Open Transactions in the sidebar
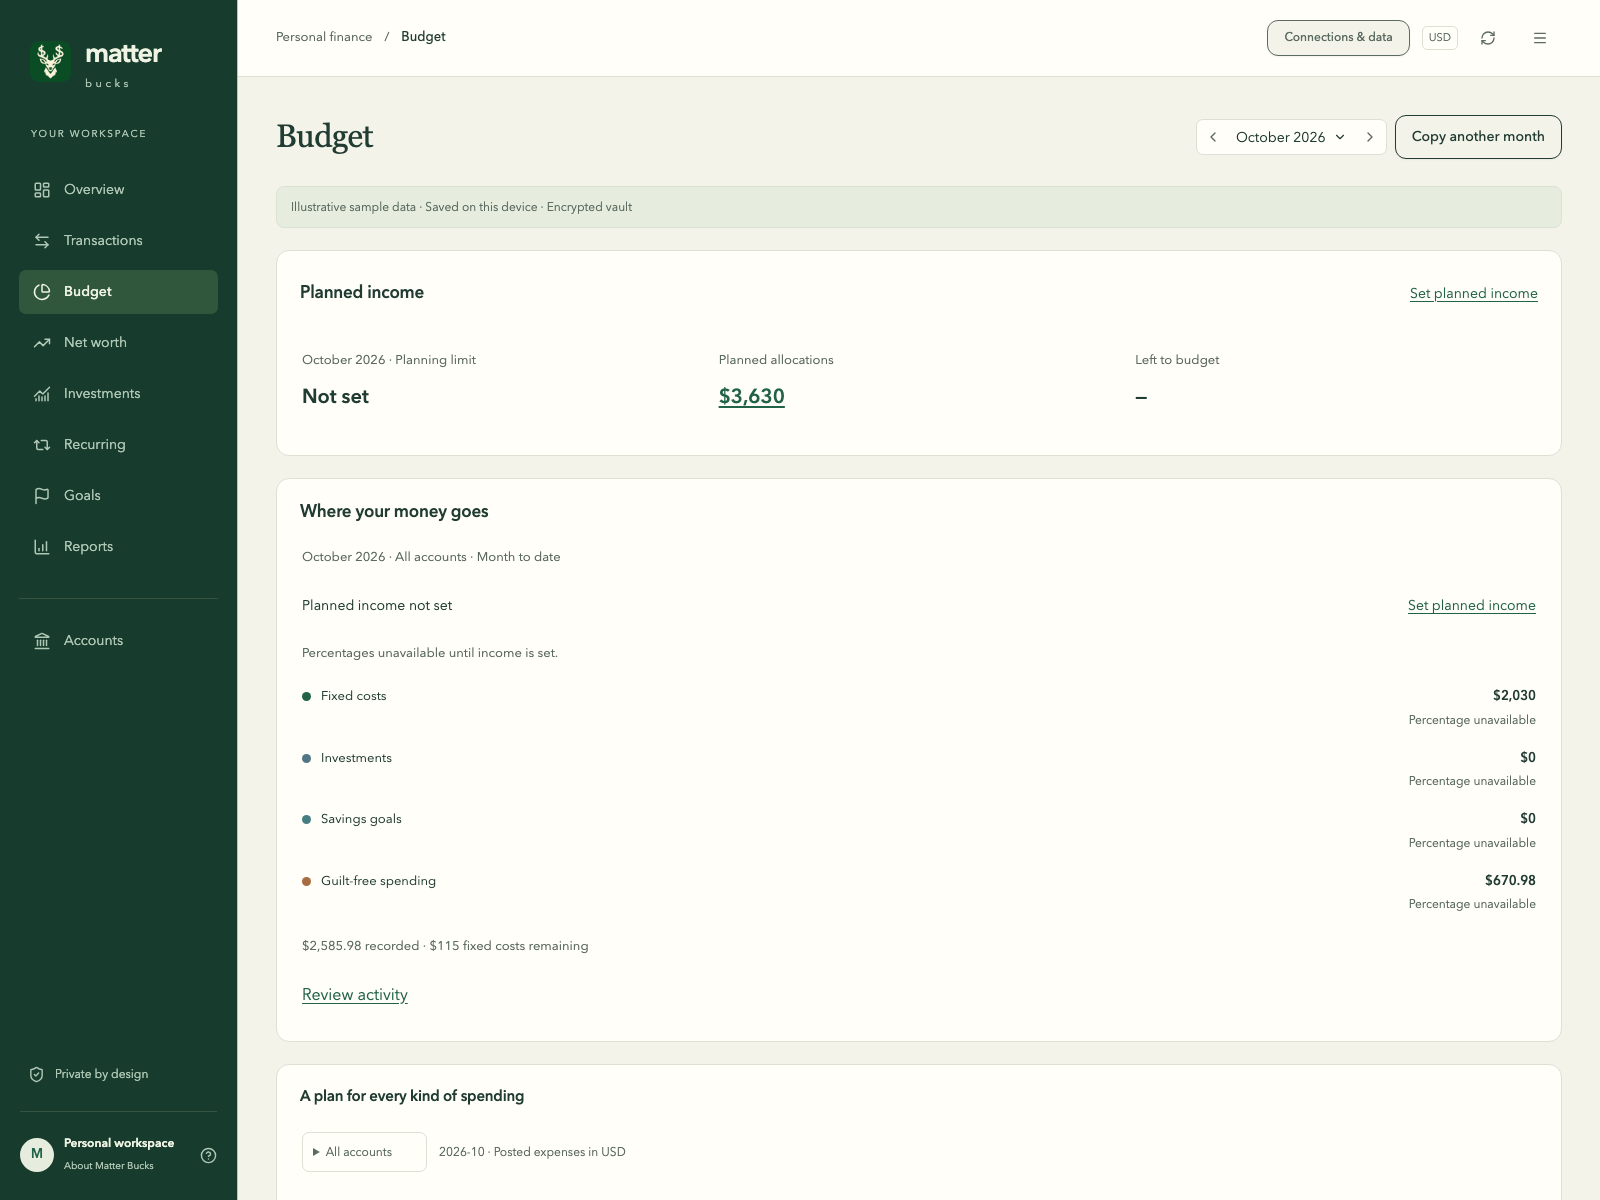The height and width of the screenshot is (1200, 1600). (x=118, y=241)
